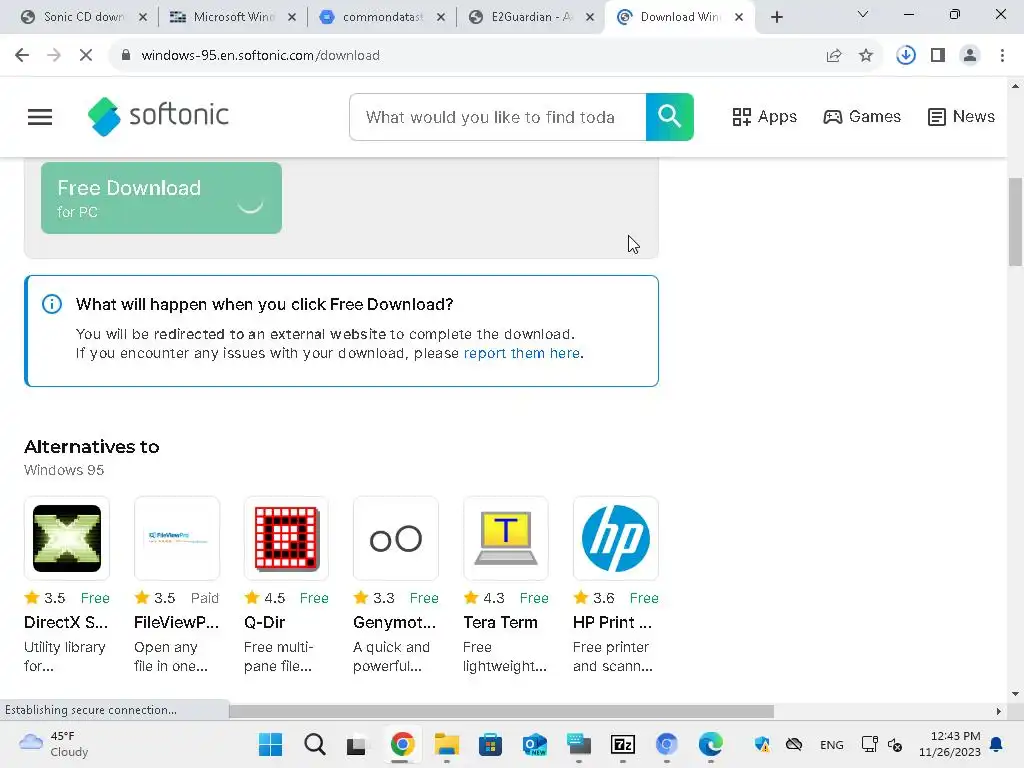The image size is (1024, 768).
Task: Open the tab search dropdown chevron
Action: coord(863,14)
